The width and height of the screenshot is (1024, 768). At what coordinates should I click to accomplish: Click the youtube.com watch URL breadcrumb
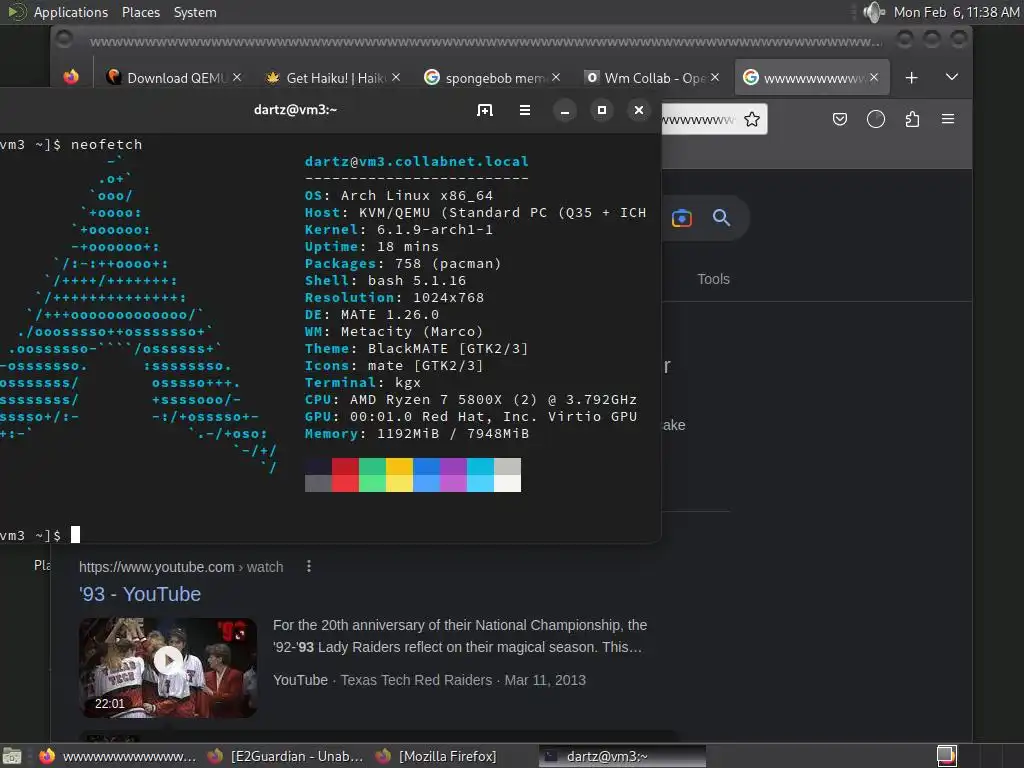181,567
